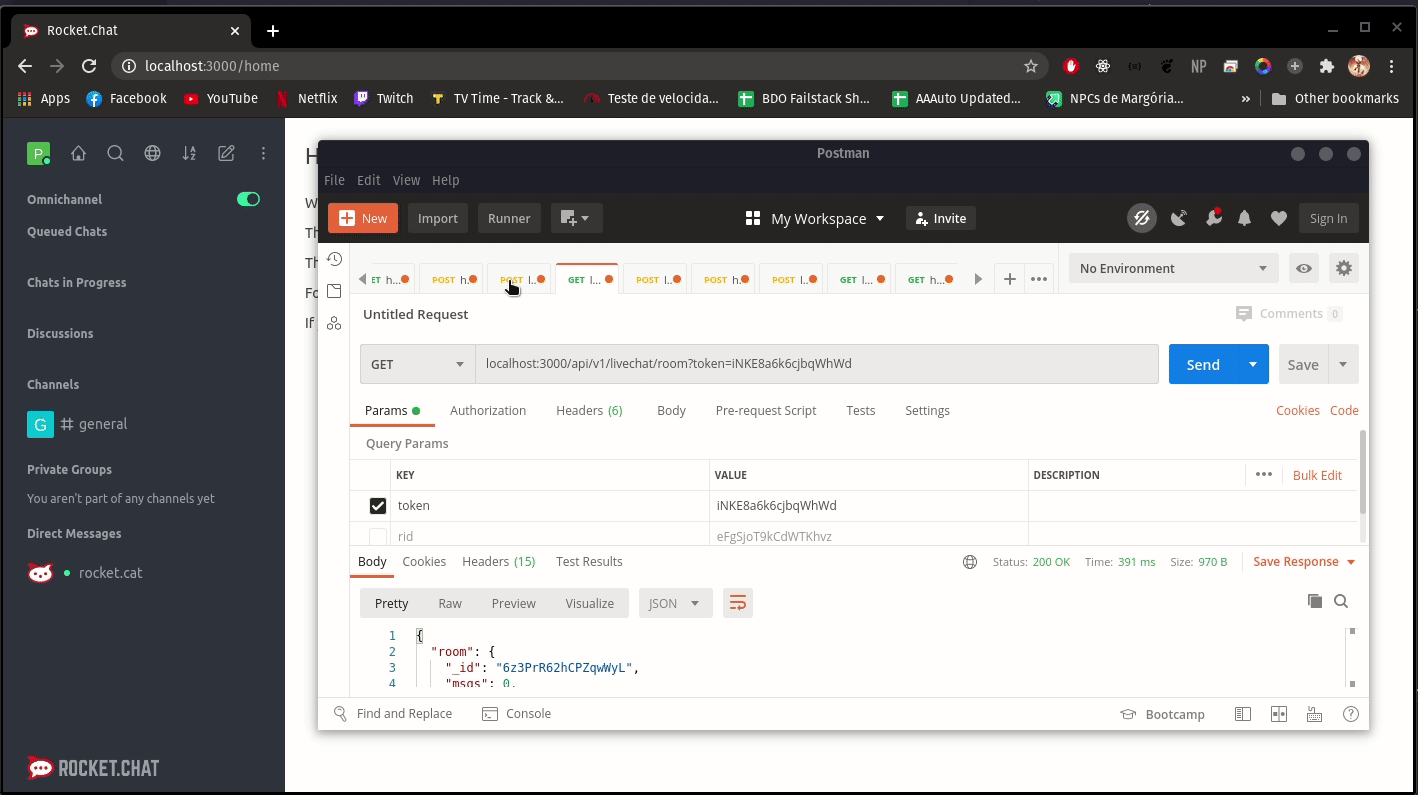Open the Postman File menu
Image resolution: width=1418 pixels, height=795 pixels.
(x=335, y=180)
